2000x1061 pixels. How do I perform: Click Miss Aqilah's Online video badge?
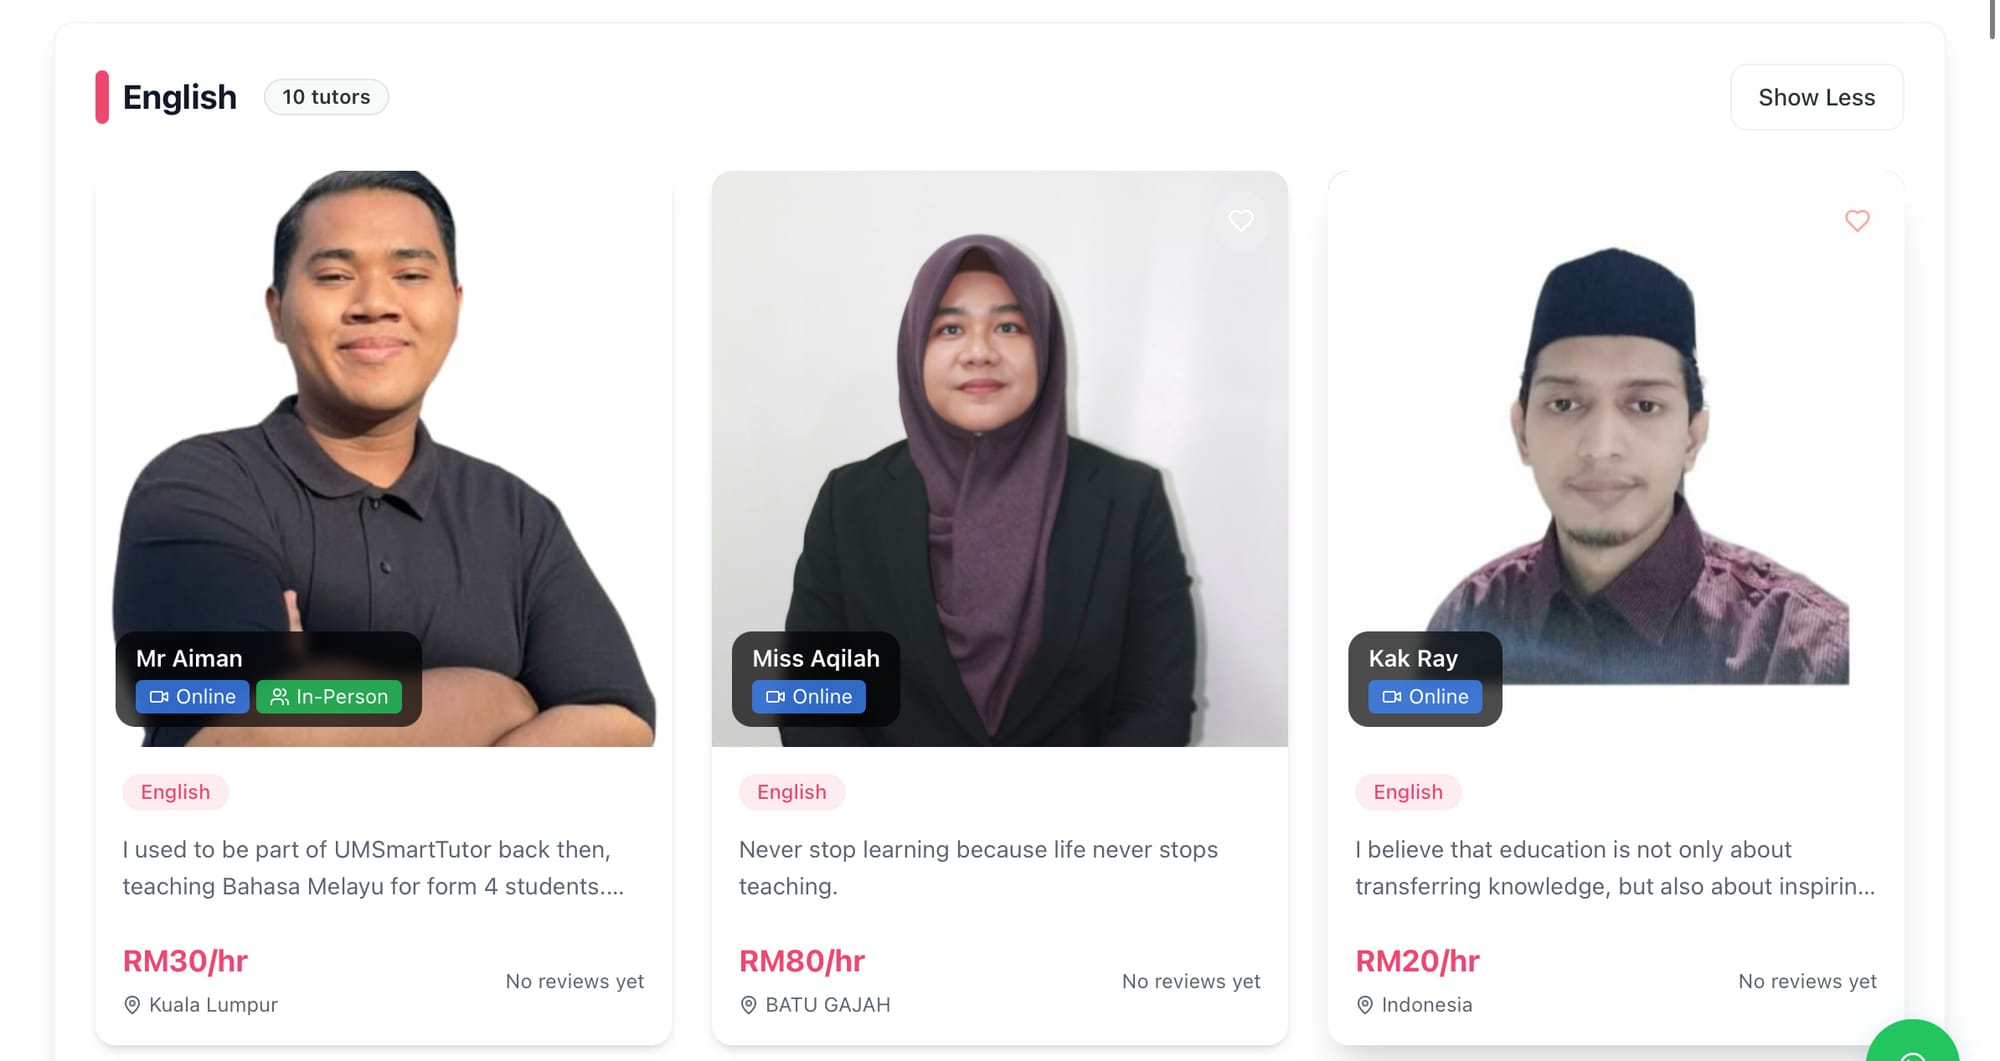pos(808,697)
